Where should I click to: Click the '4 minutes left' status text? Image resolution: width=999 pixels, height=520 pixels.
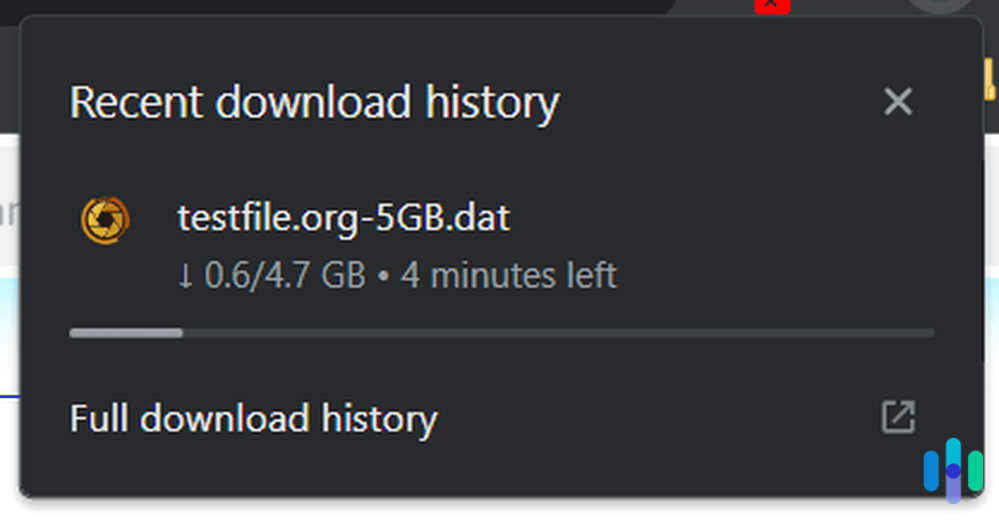(509, 275)
